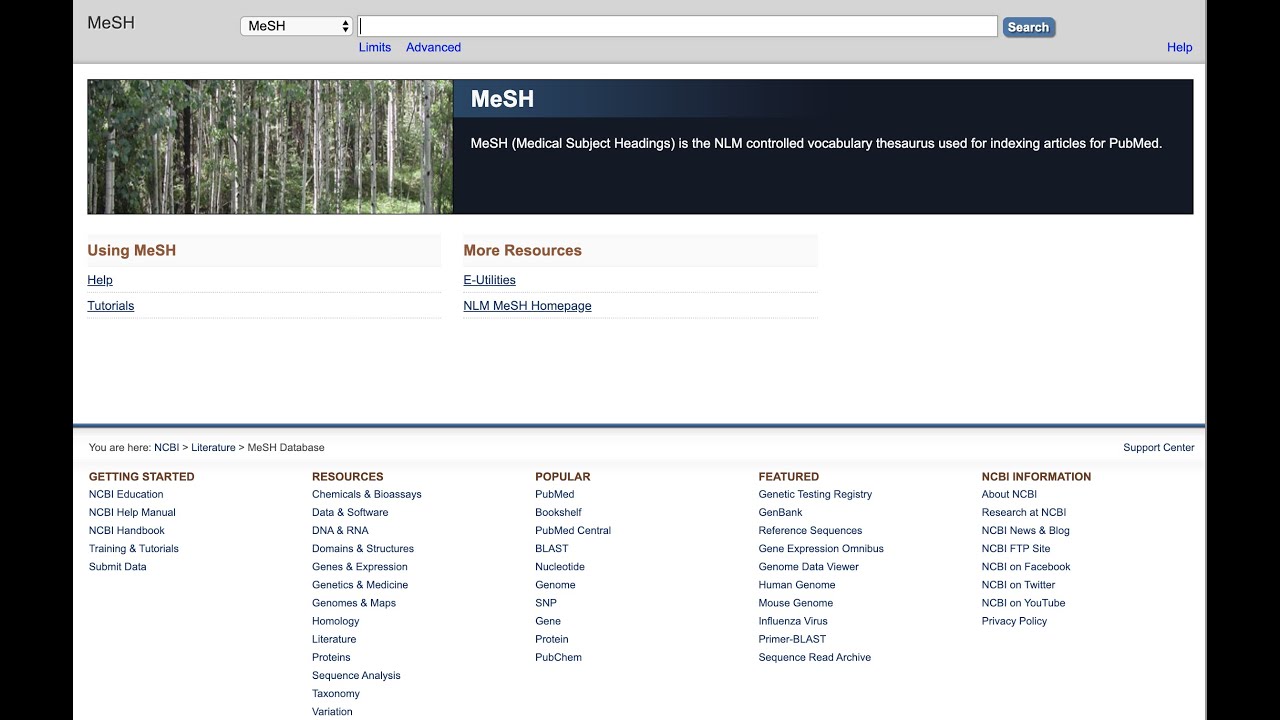Open the MeSH database dropdown

tap(297, 26)
